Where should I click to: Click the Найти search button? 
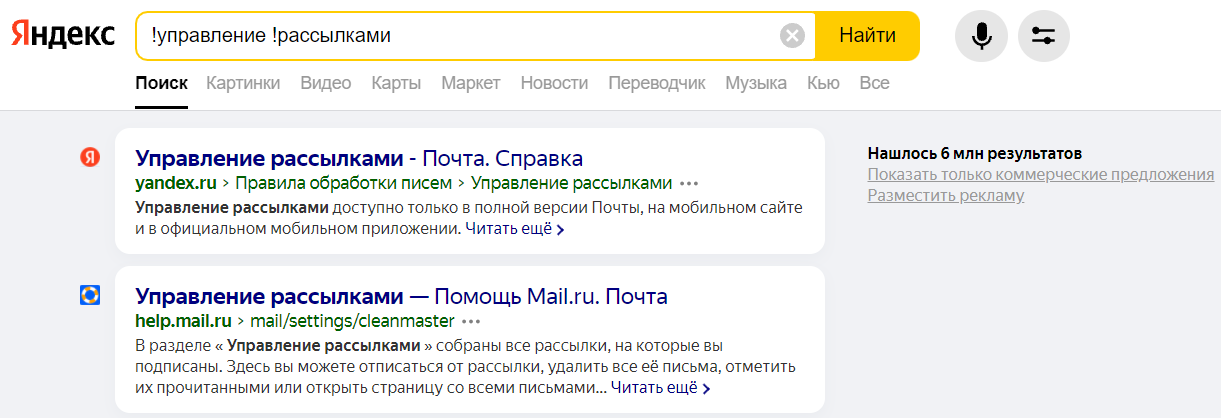coord(867,36)
